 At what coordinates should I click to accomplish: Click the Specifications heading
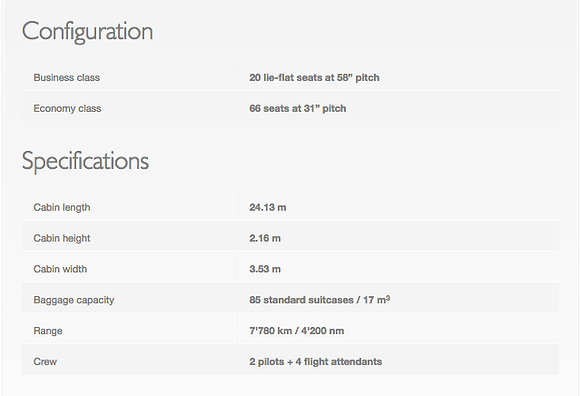pos(85,161)
